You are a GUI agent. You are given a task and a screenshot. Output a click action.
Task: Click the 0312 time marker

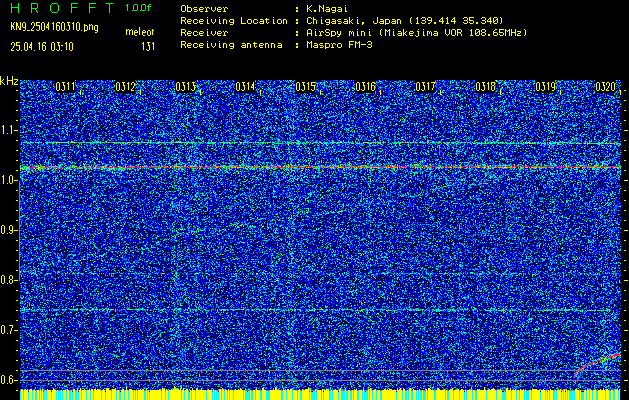pyautogui.click(x=125, y=87)
